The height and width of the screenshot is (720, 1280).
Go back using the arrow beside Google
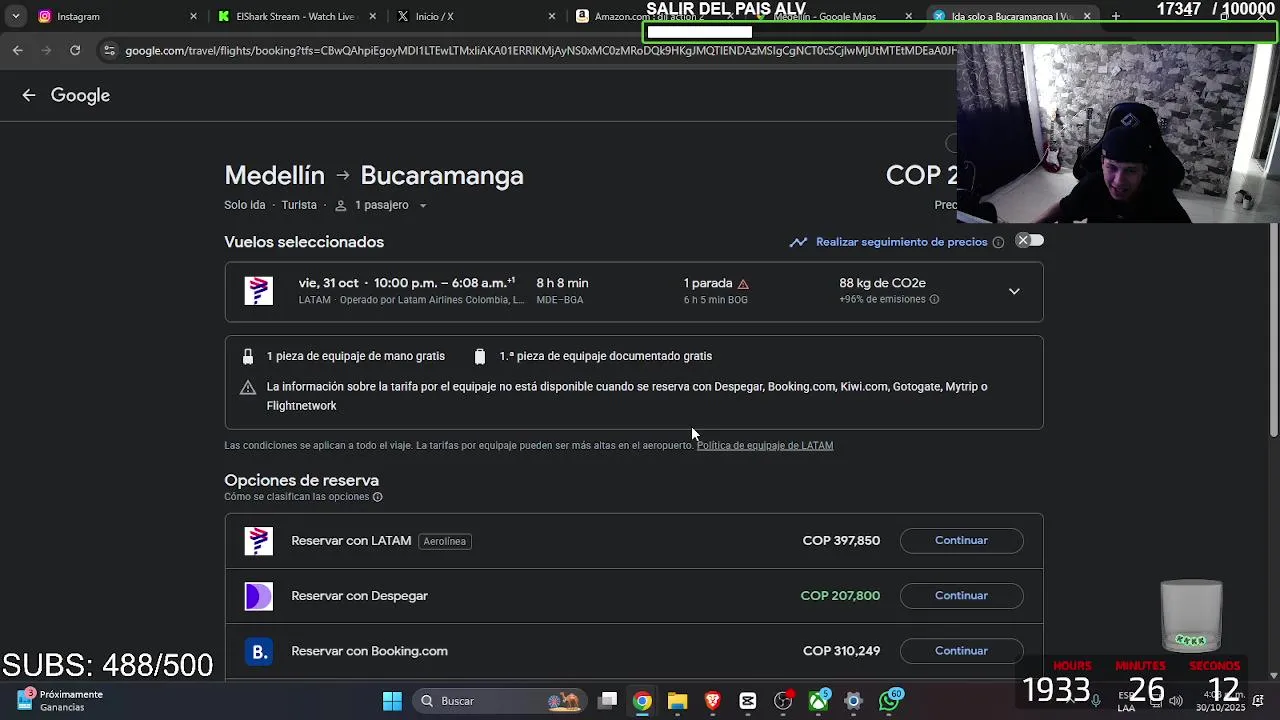coord(29,95)
